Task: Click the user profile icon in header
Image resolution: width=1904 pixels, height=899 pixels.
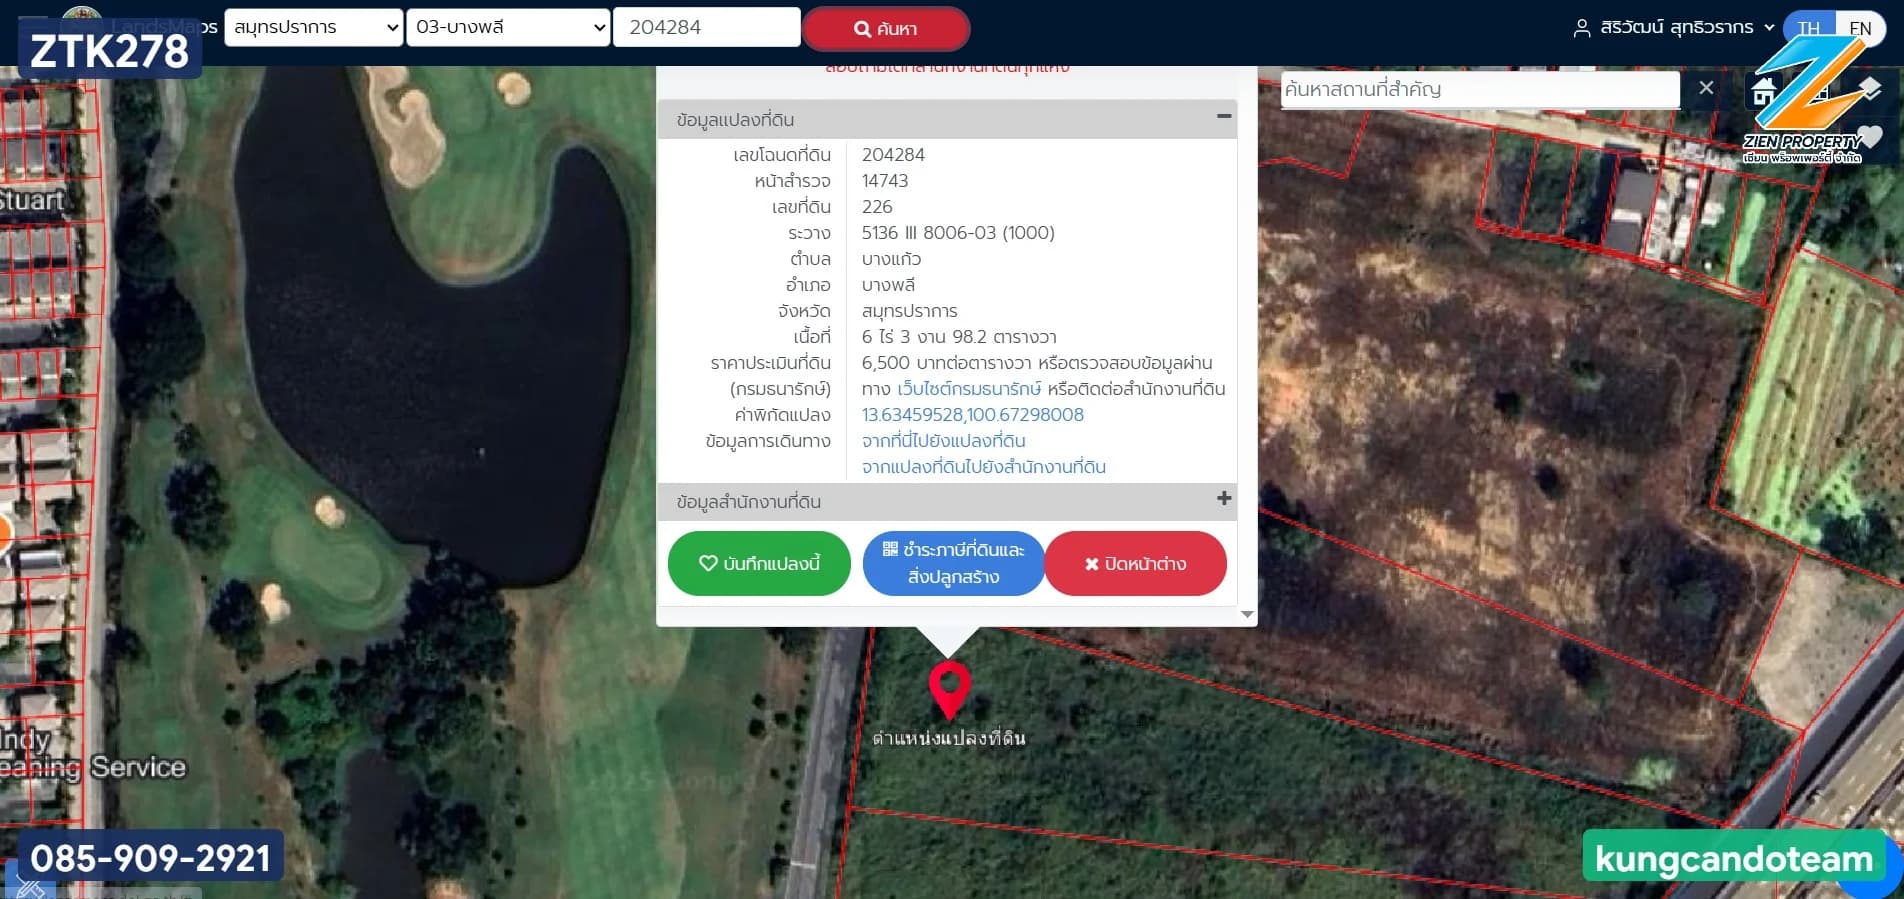Action: (x=1581, y=28)
